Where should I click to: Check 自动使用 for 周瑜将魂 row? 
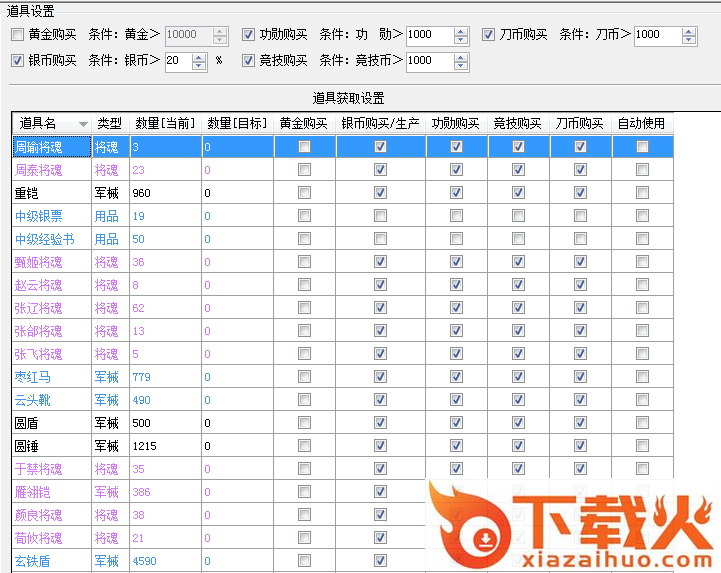pos(642,147)
